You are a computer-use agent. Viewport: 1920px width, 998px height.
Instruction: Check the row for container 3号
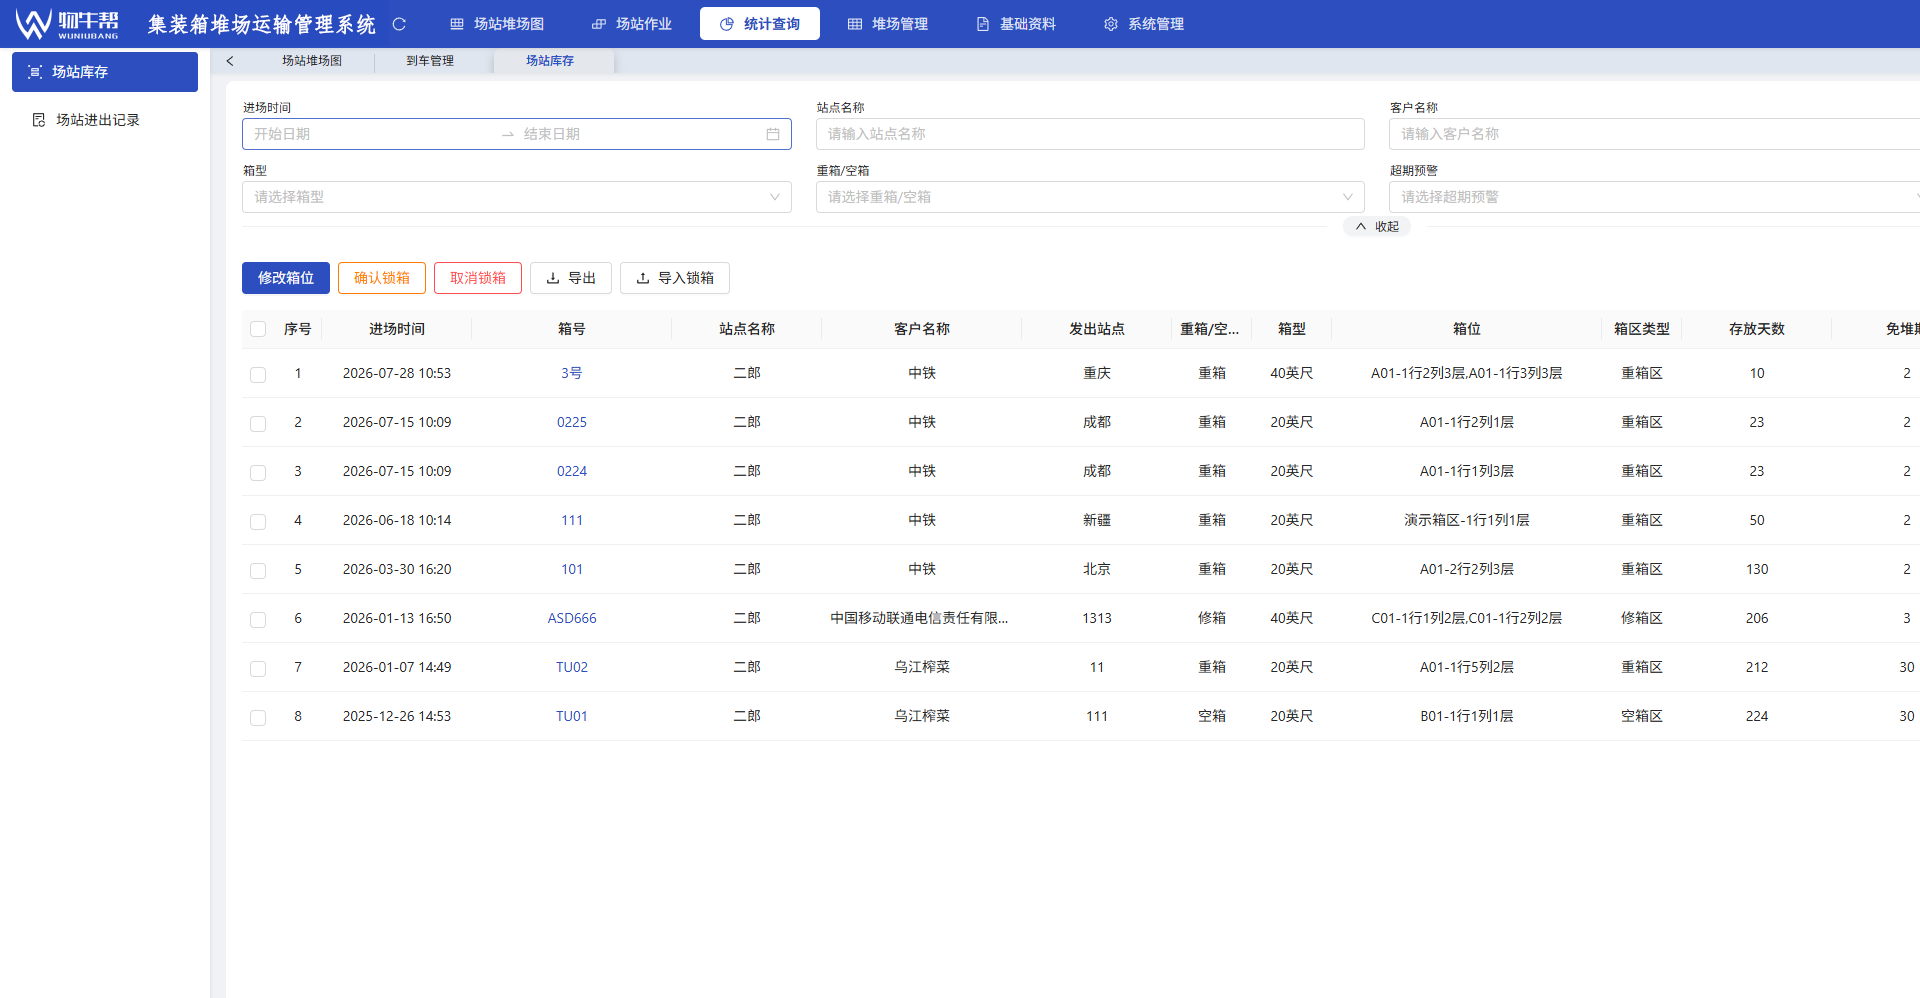pos(258,374)
